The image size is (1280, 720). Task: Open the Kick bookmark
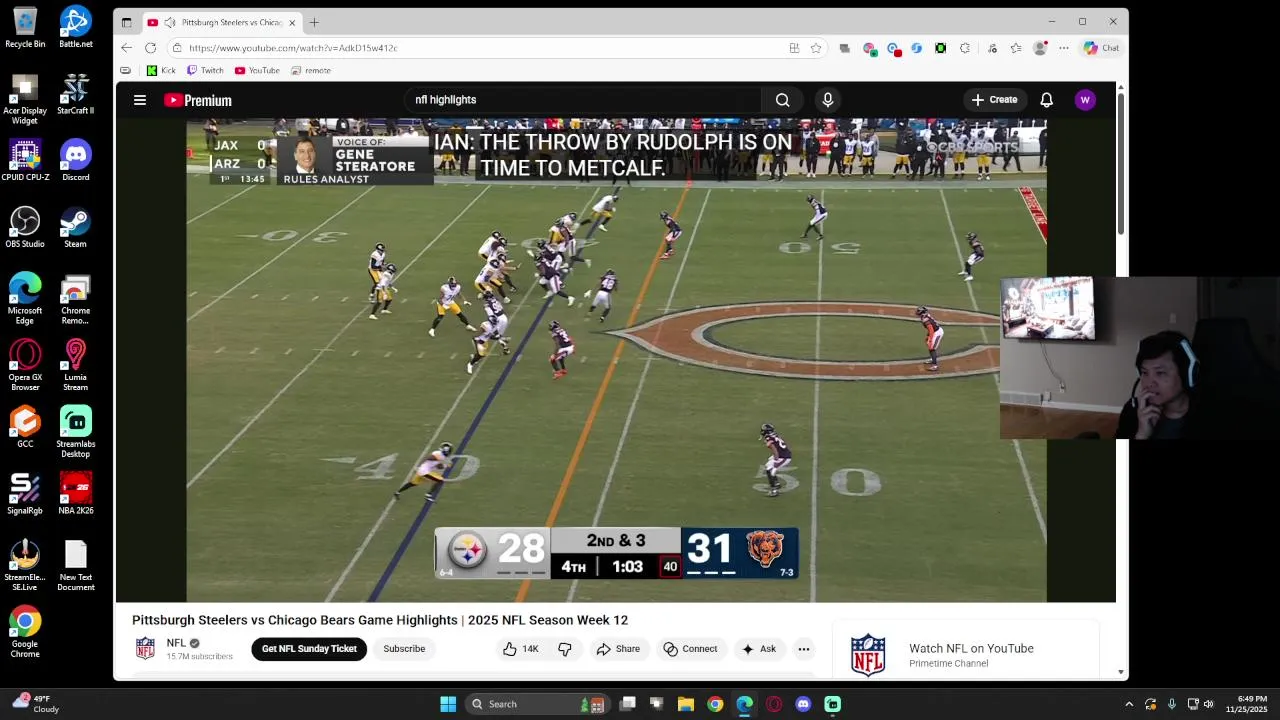(161, 70)
